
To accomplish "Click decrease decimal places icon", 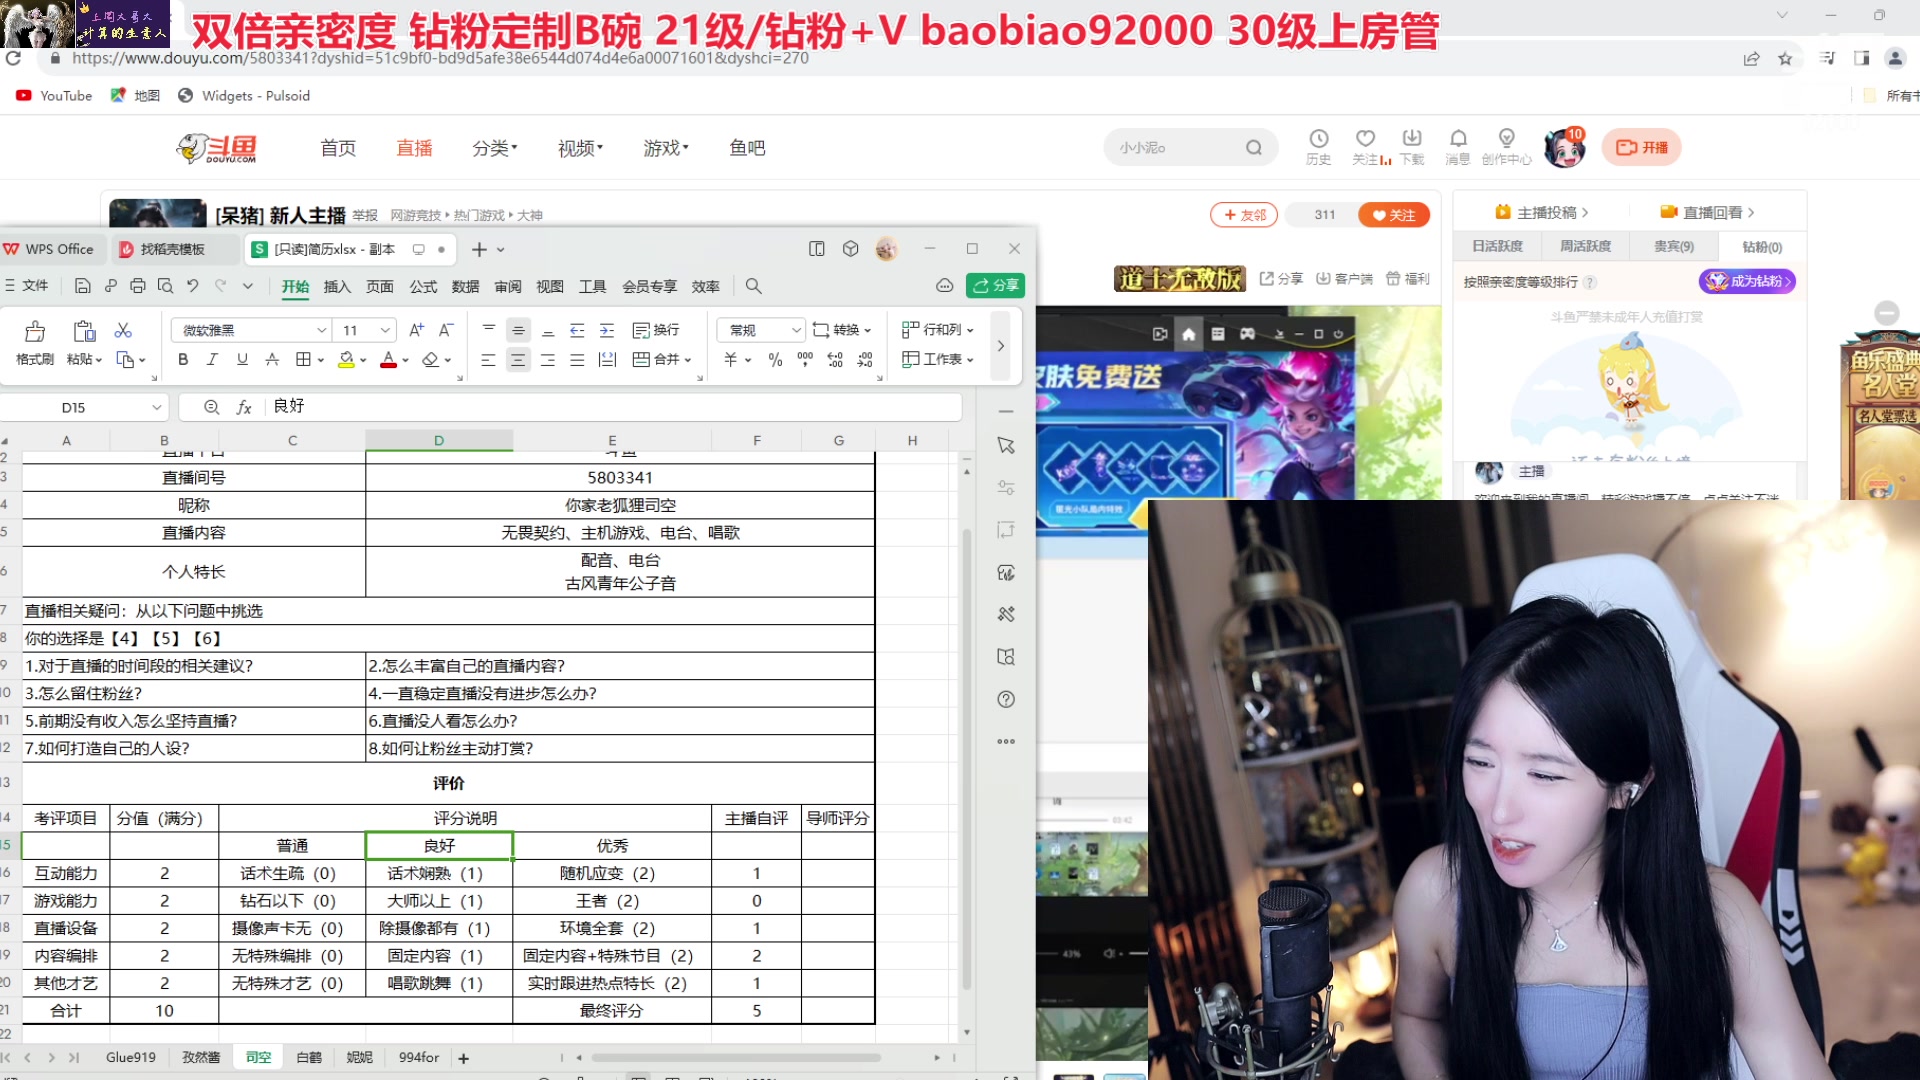I will pos(865,359).
